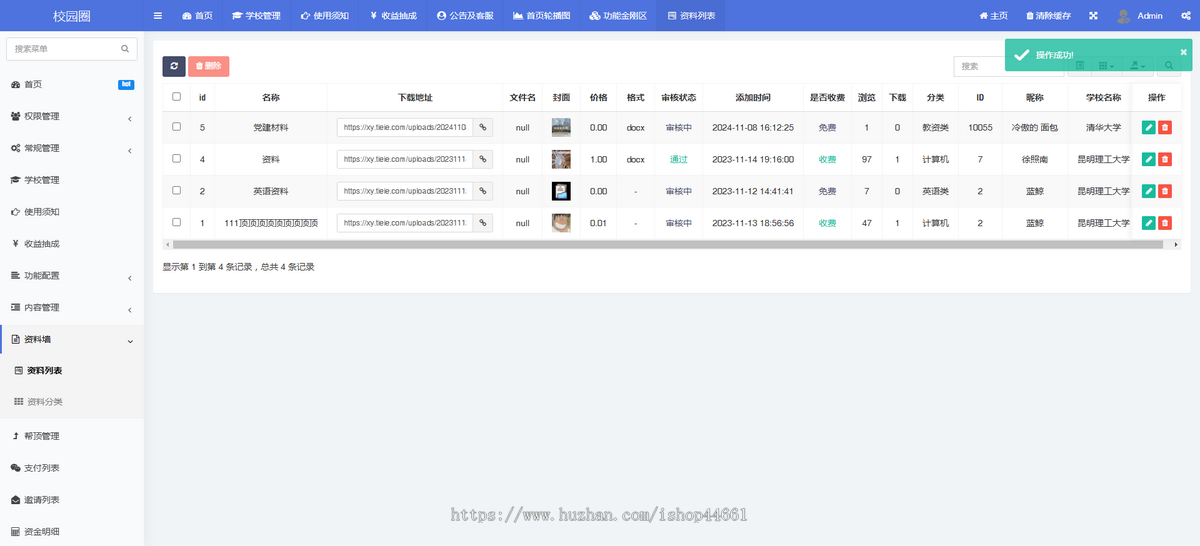This screenshot has height=546, width=1200.
Task: Delete the 徐熙南 row with the red trash icon
Action: [1165, 159]
